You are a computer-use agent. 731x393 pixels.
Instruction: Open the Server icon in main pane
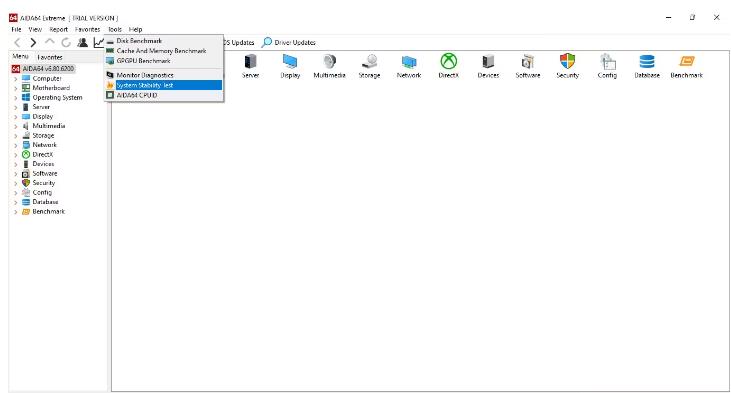pos(250,61)
